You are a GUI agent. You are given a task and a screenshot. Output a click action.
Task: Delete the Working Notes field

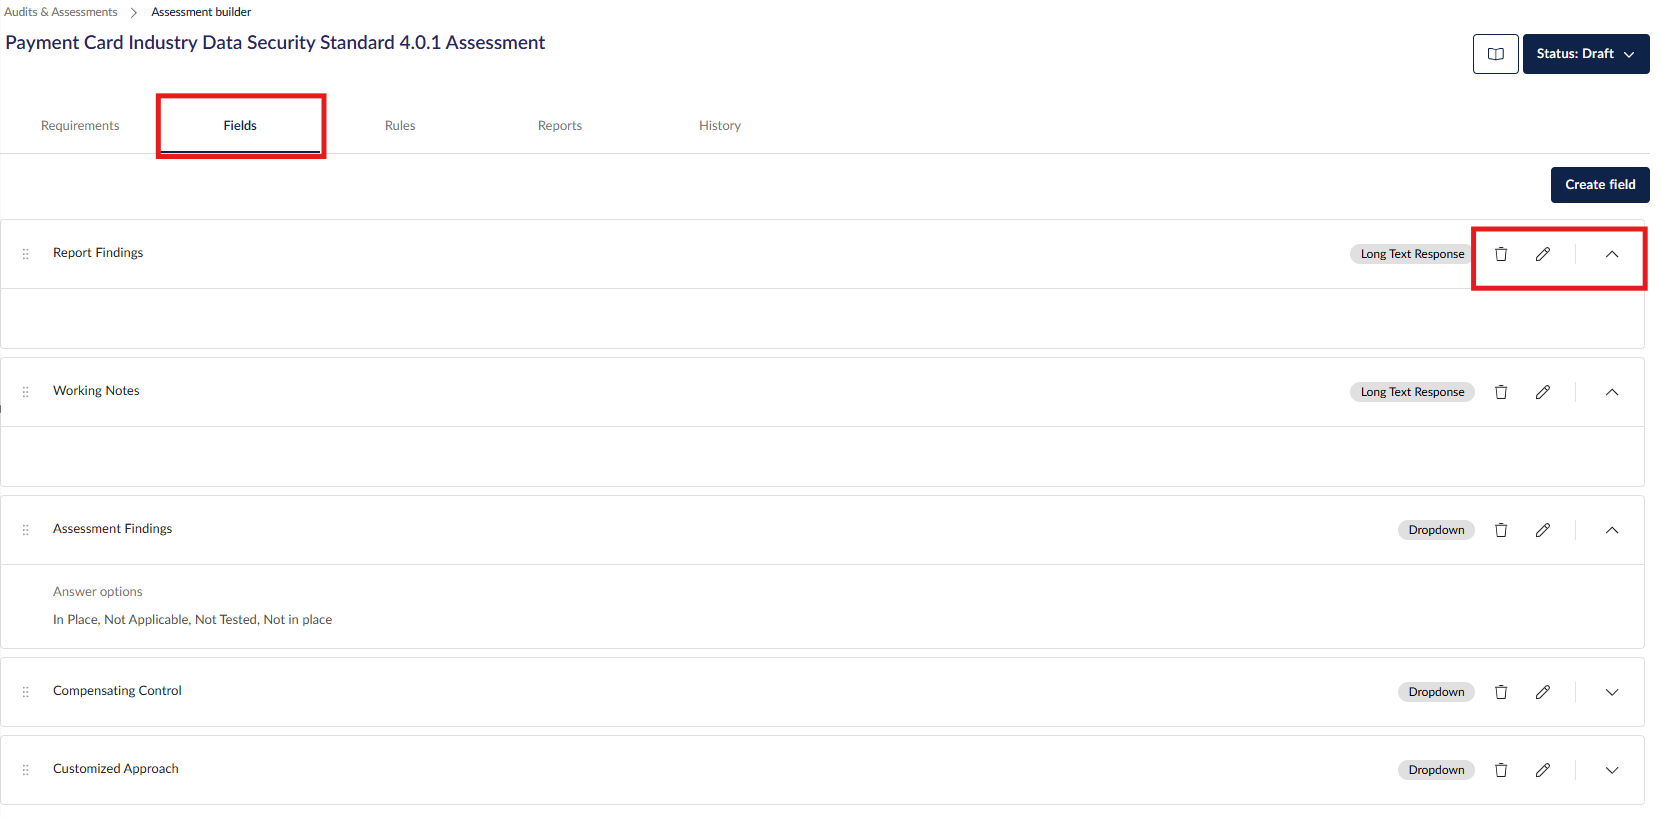click(x=1500, y=392)
